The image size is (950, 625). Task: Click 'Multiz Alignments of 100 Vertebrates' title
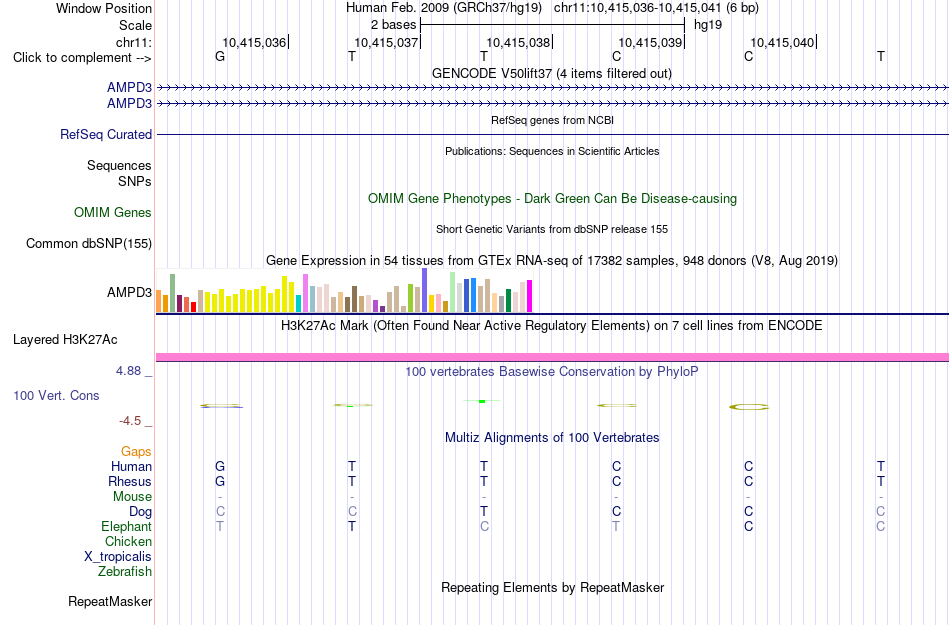552,437
